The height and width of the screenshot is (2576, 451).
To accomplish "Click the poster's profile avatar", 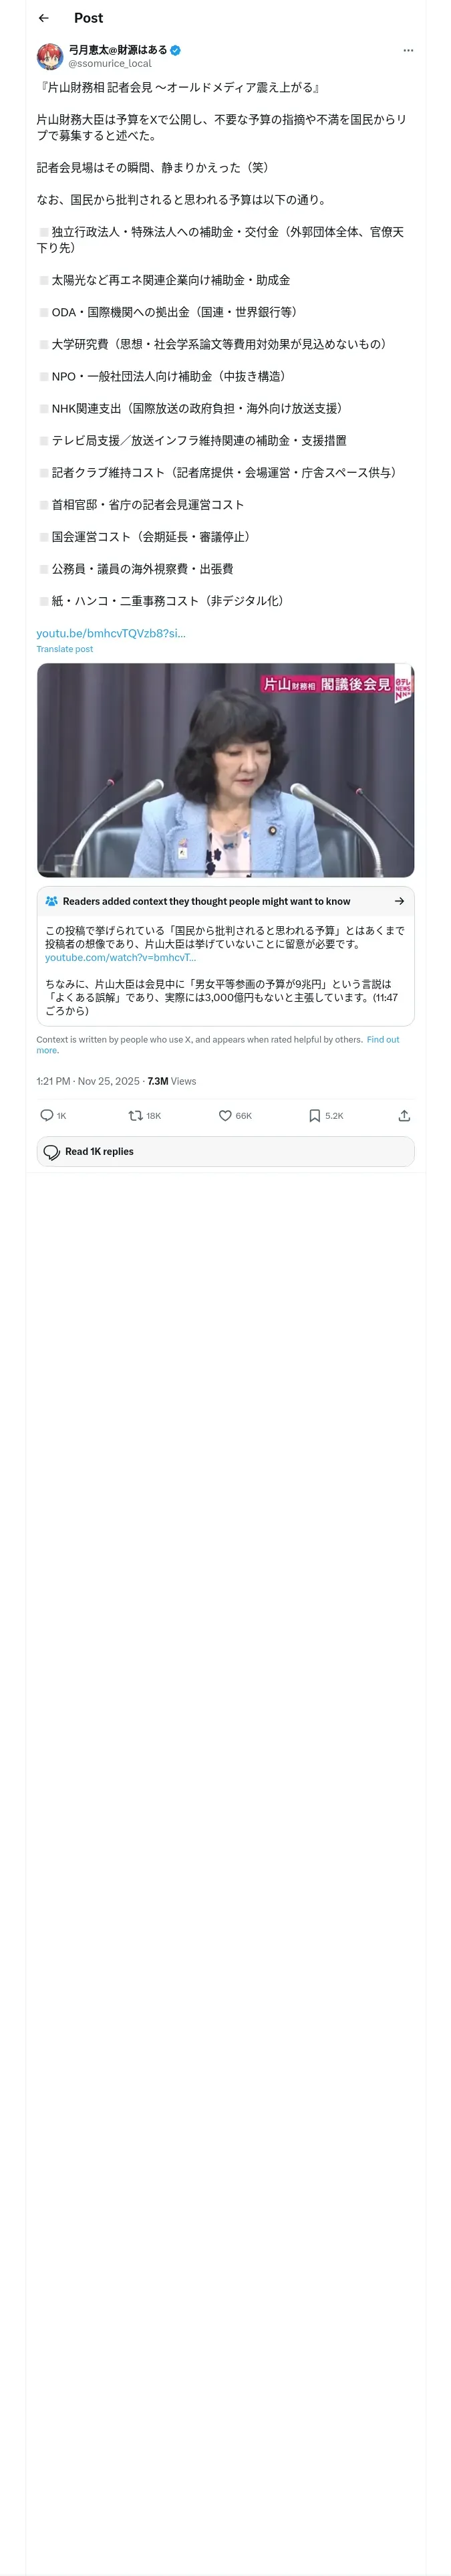I will pyautogui.click(x=50, y=56).
